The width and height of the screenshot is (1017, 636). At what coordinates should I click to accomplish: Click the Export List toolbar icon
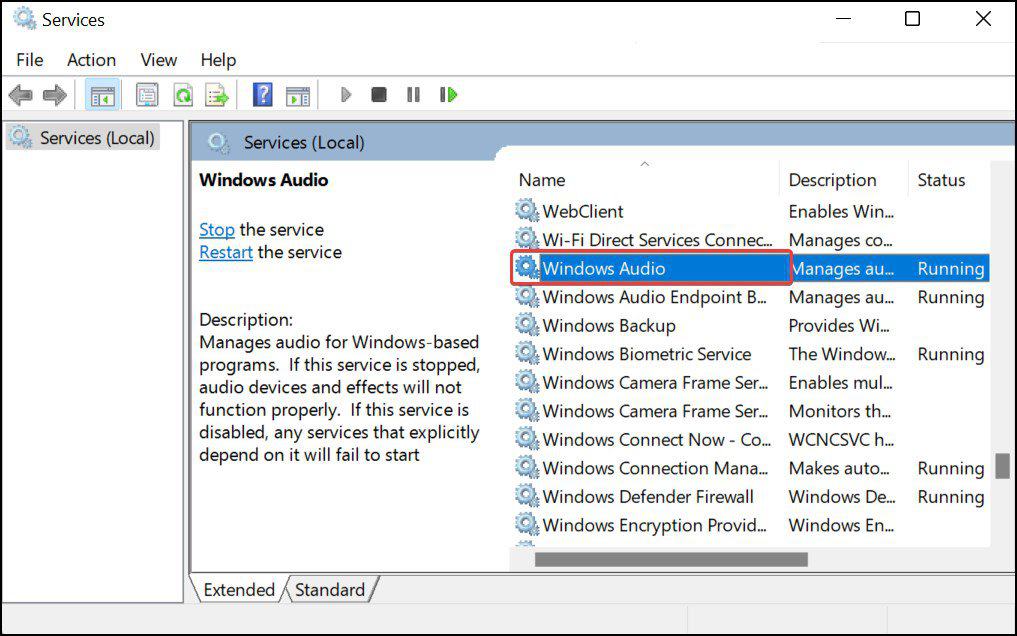pyautogui.click(x=217, y=95)
